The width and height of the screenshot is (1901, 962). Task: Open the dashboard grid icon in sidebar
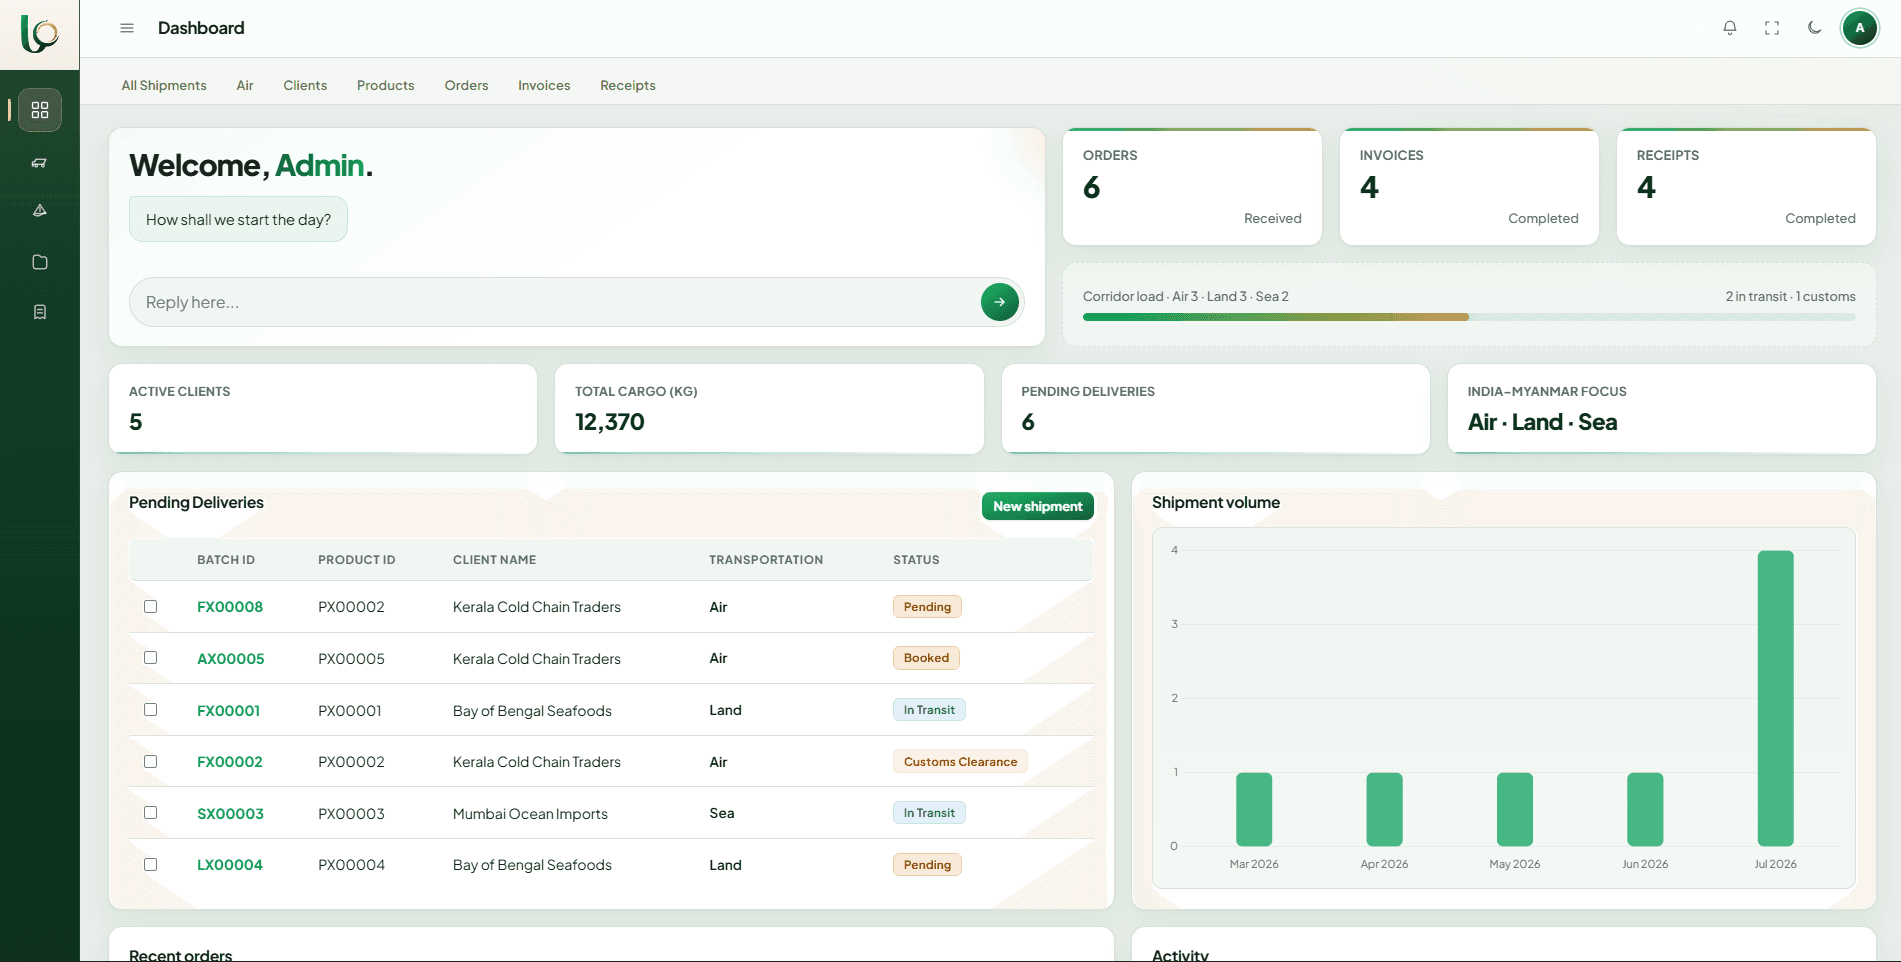40,110
